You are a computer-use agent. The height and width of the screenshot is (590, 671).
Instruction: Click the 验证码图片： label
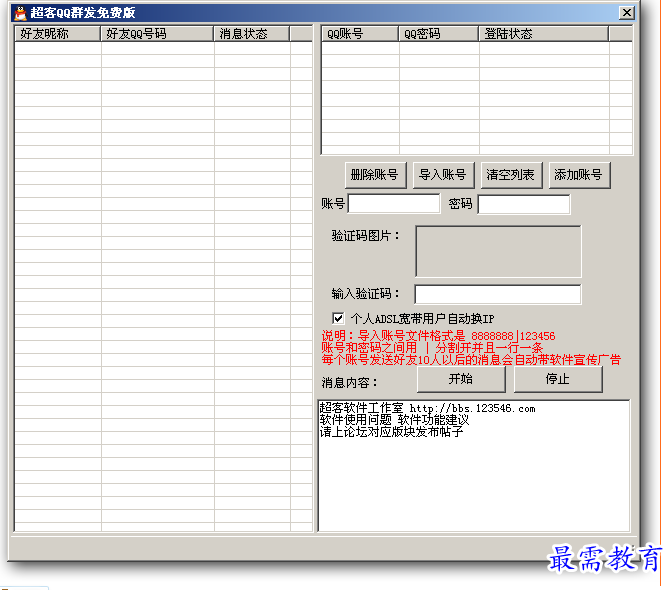coord(365,236)
